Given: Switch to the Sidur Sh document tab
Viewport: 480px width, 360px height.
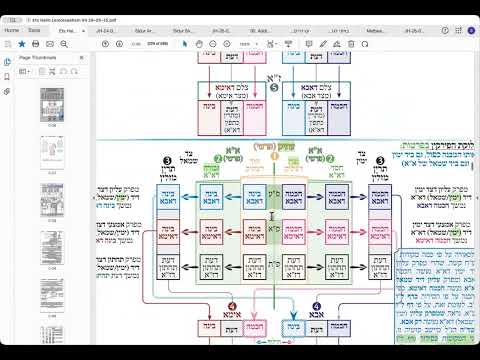Looking at the screenshot, I should tap(183, 31).
